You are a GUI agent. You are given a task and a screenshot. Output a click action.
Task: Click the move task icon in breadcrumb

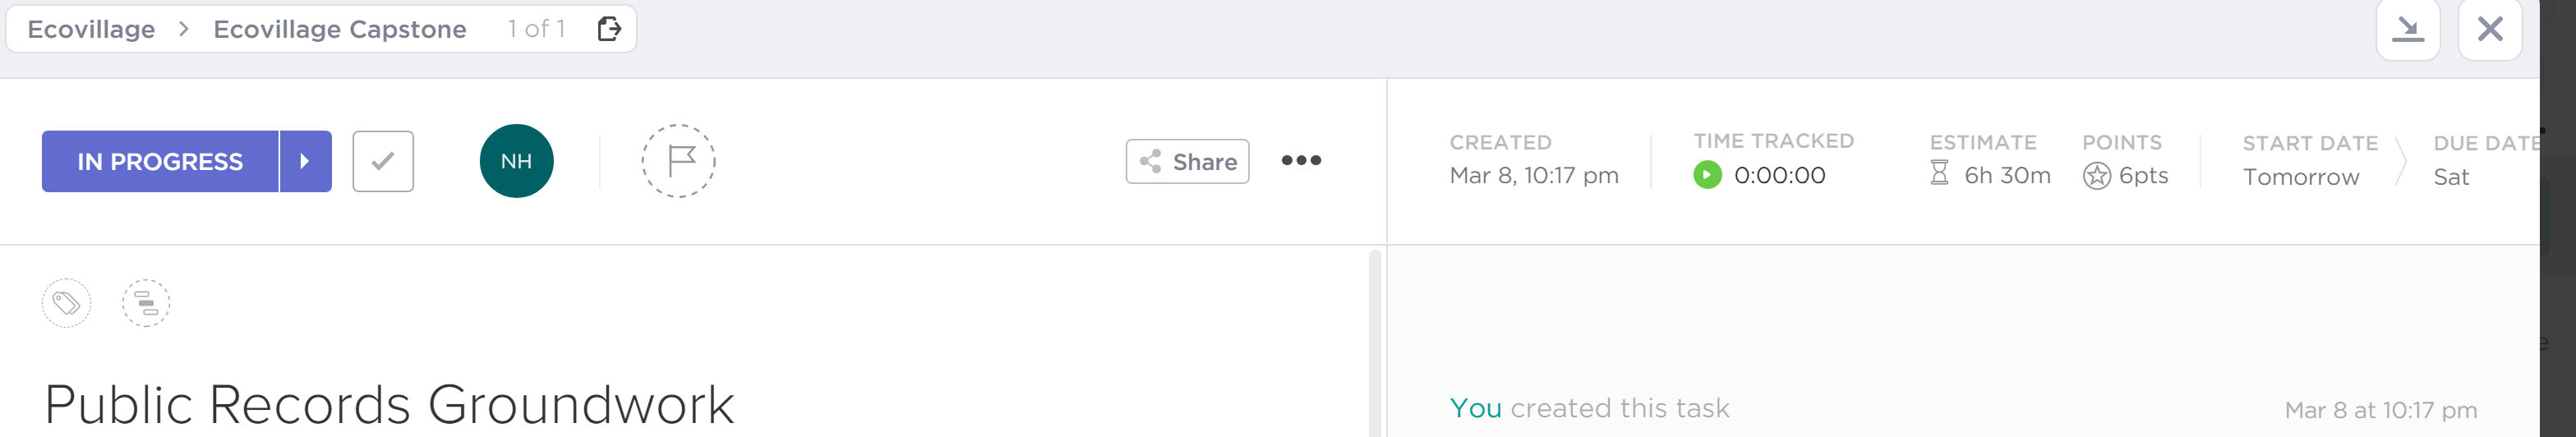(x=609, y=29)
